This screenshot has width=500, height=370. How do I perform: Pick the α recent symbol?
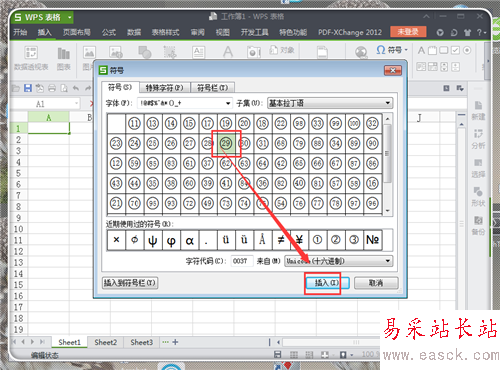tap(189, 240)
